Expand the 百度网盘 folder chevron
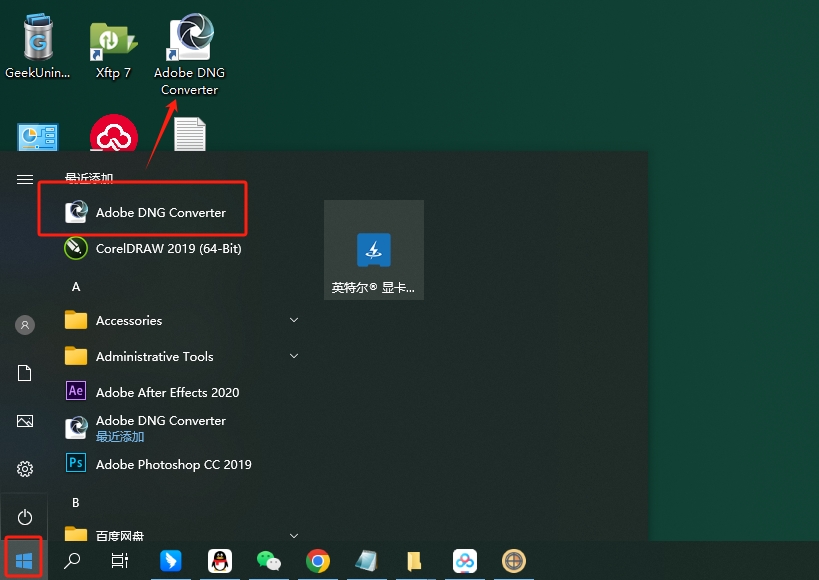This screenshot has width=819, height=580. tap(294, 536)
